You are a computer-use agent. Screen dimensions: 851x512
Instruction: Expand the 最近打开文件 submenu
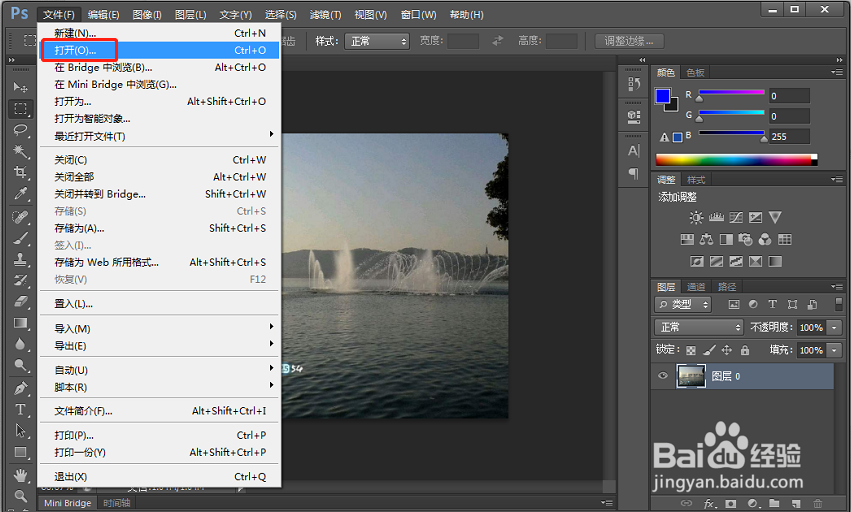point(160,136)
